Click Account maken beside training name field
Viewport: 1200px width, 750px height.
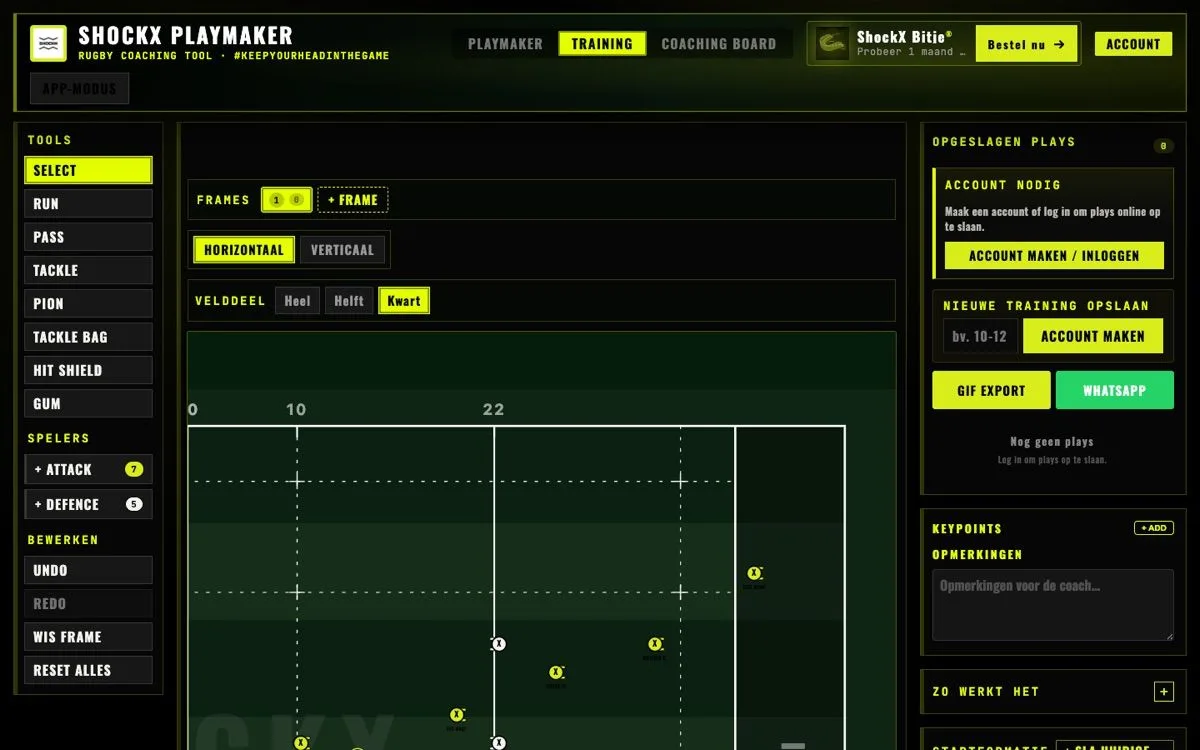coord(1093,337)
